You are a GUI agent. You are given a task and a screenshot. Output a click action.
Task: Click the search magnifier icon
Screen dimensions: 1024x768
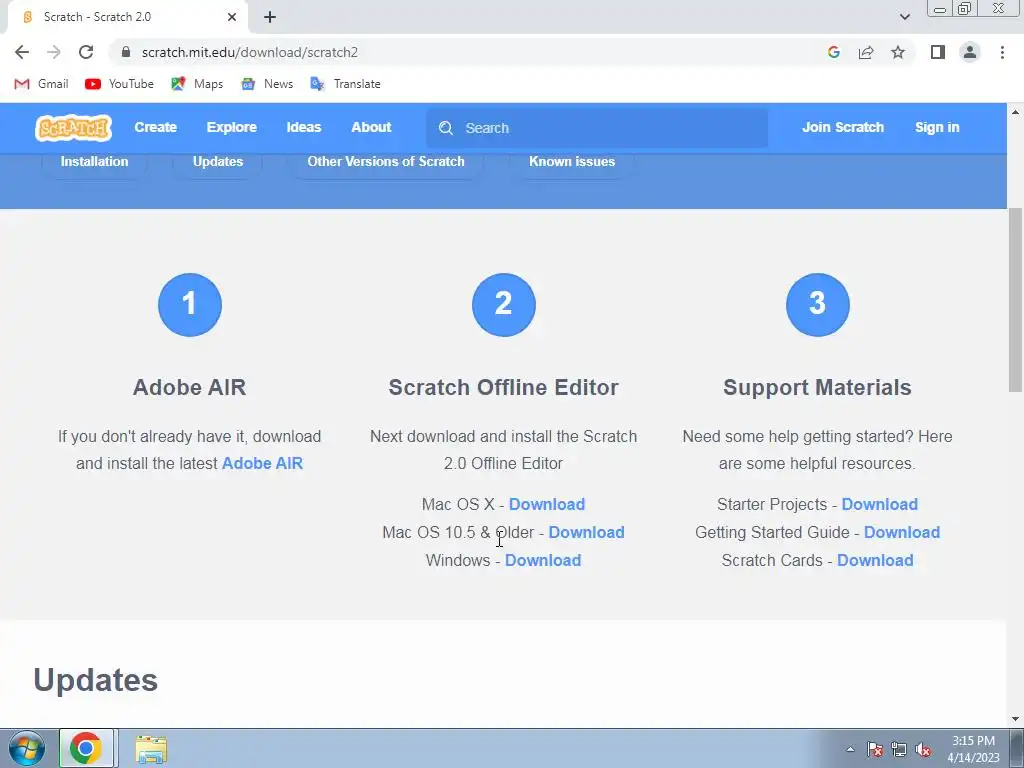click(x=445, y=128)
